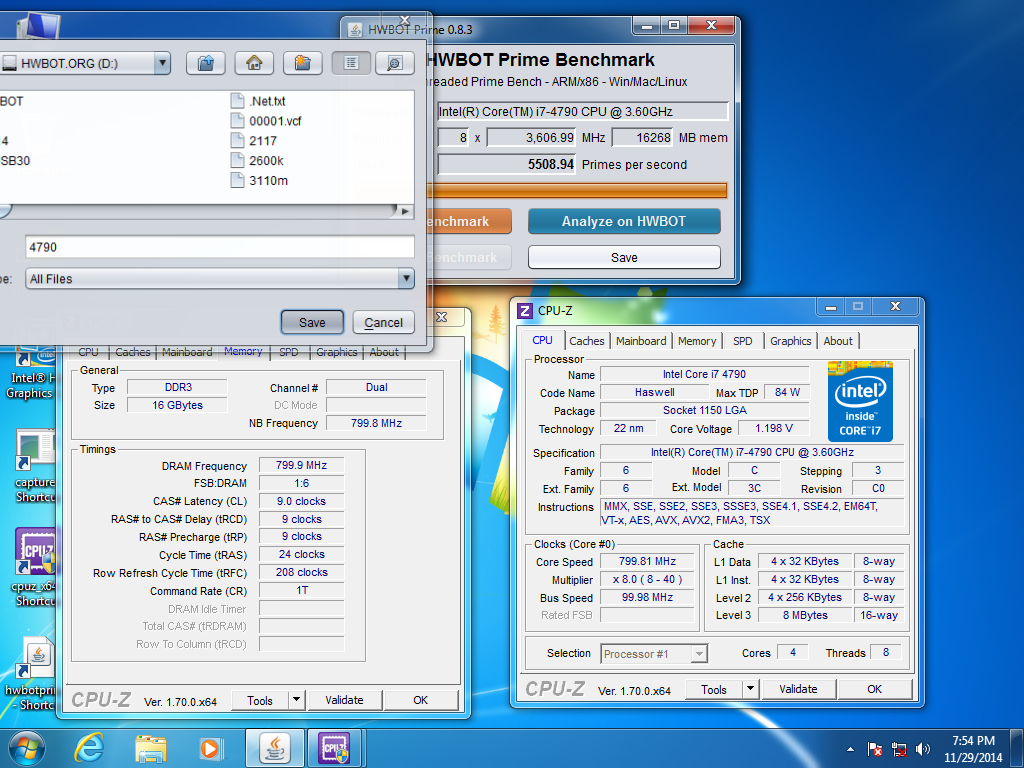This screenshot has width=1024, height=768.
Task: Click the Core Speed 799.81 MHz value
Action: (647, 561)
